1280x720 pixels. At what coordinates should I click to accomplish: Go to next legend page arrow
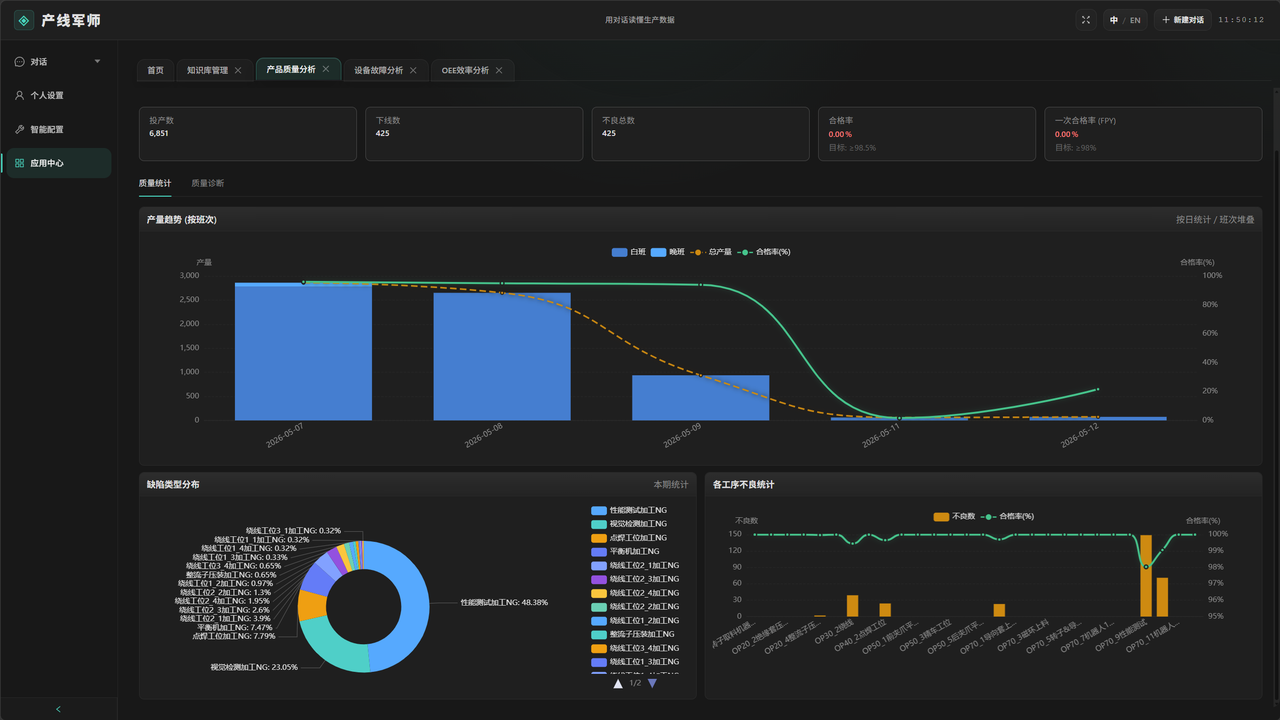(652, 683)
